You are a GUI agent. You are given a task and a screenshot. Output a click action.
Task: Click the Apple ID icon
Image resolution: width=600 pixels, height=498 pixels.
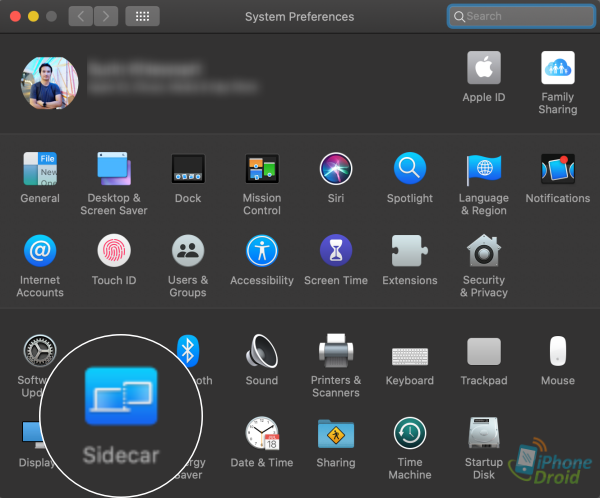pyautogui.click(x=484, y=69)
